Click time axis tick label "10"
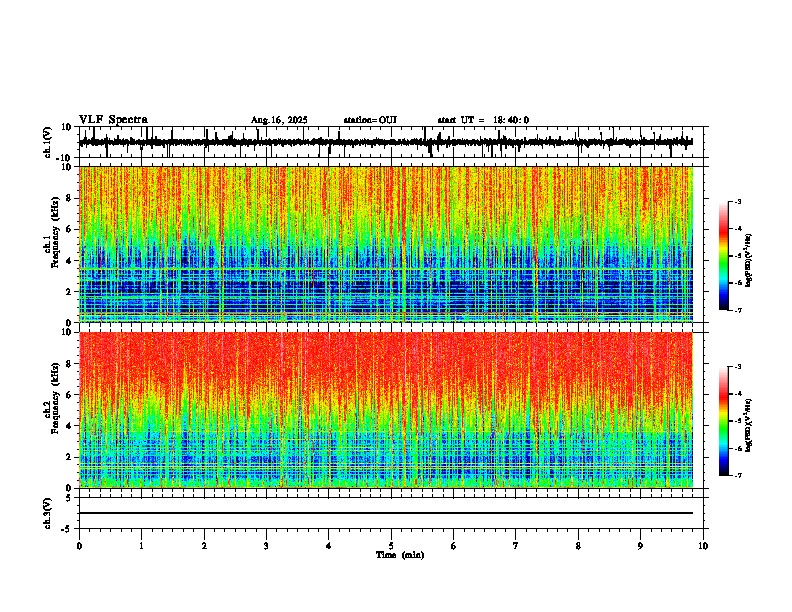Viewport: 792px width, 612px height. point(703,546)
